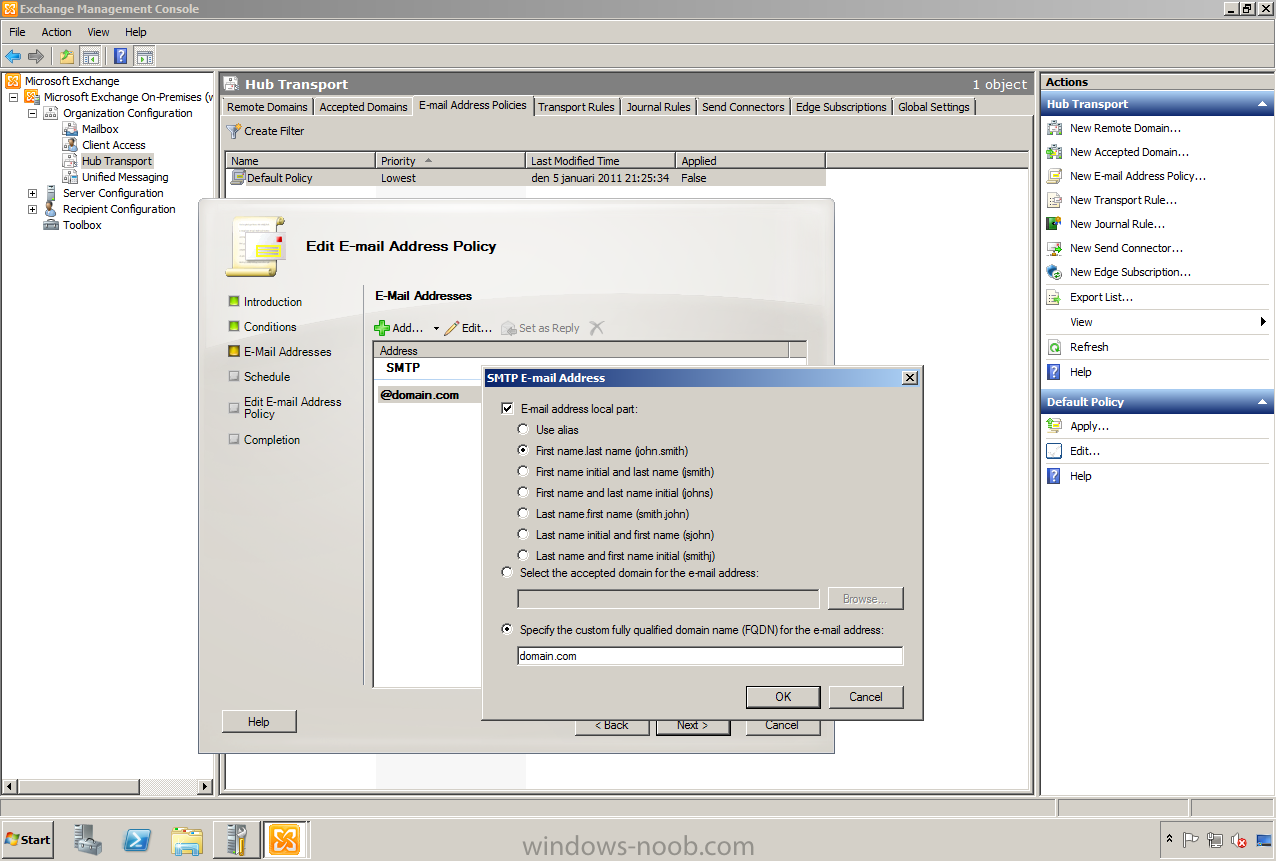Select the accepted domain radio option
This screenshot has height=861, width=1276.
click(508, 573)
